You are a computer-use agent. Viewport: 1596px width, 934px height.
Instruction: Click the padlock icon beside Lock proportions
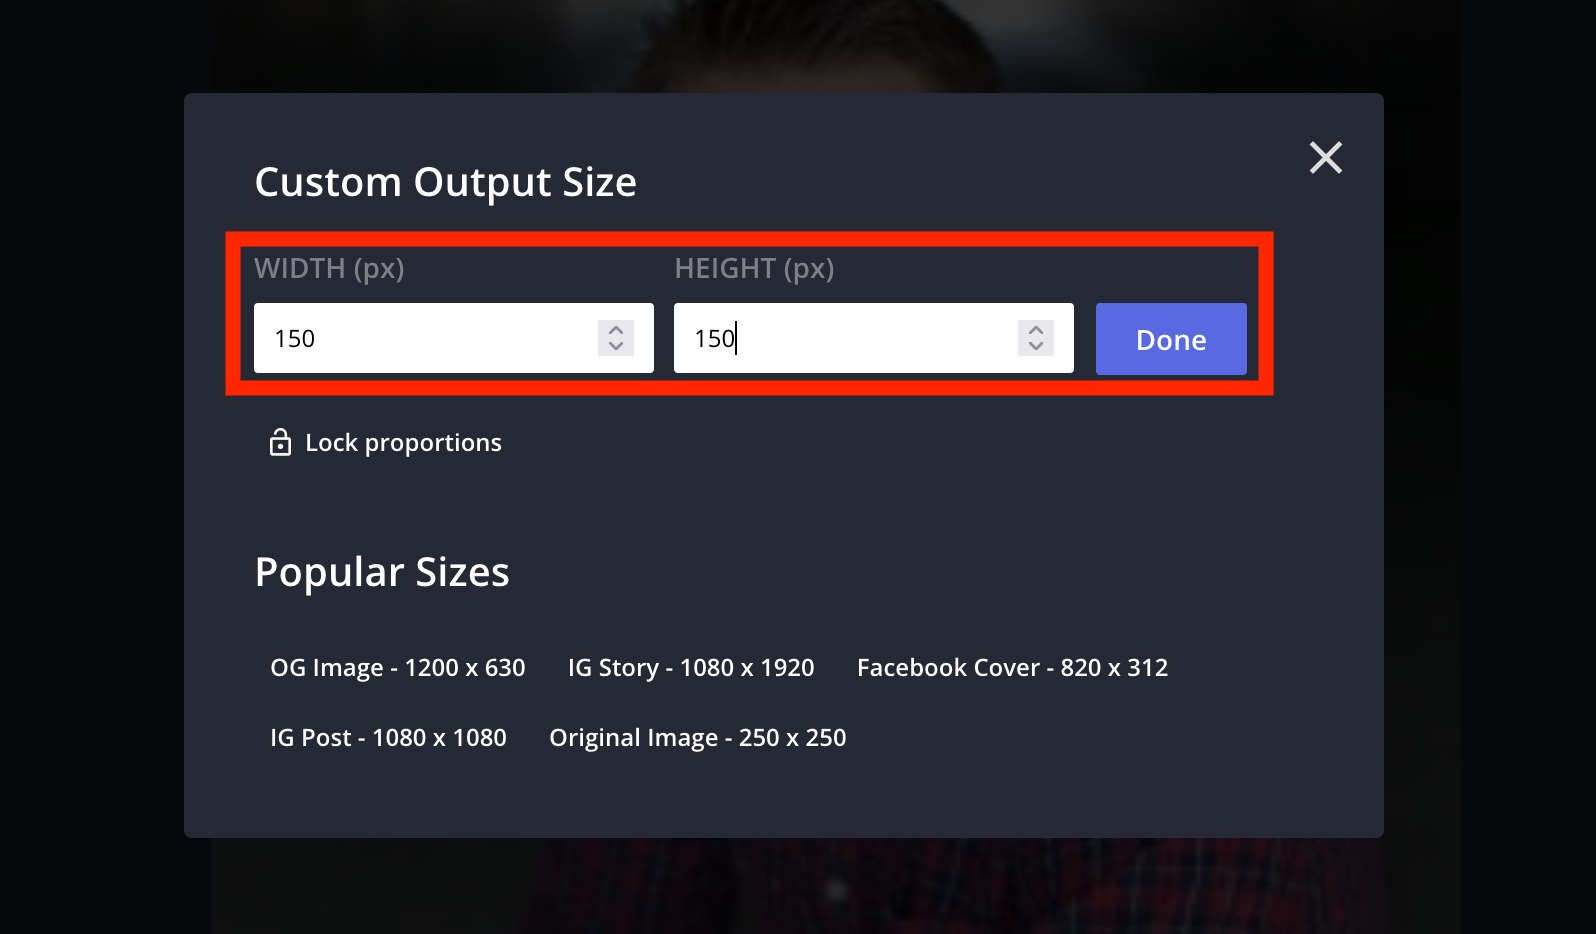coord(280,442)
